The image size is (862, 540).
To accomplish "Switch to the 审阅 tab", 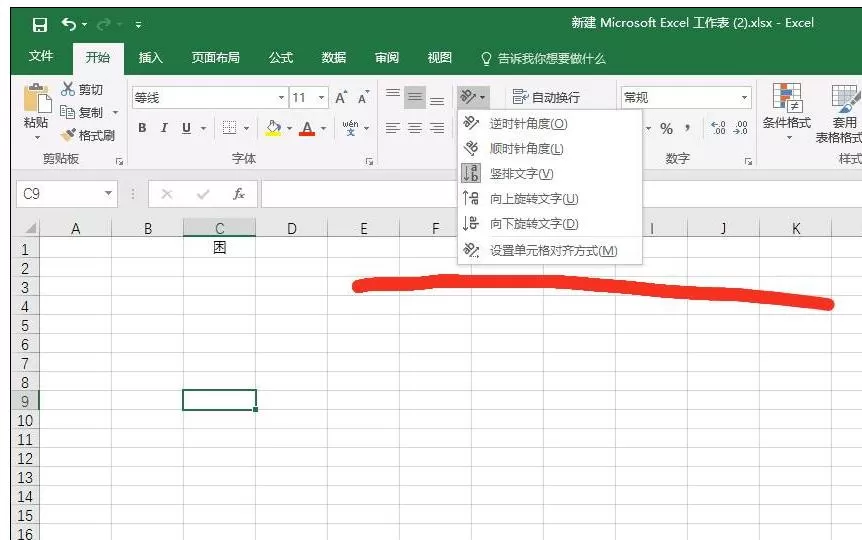I will click(386, 57).
